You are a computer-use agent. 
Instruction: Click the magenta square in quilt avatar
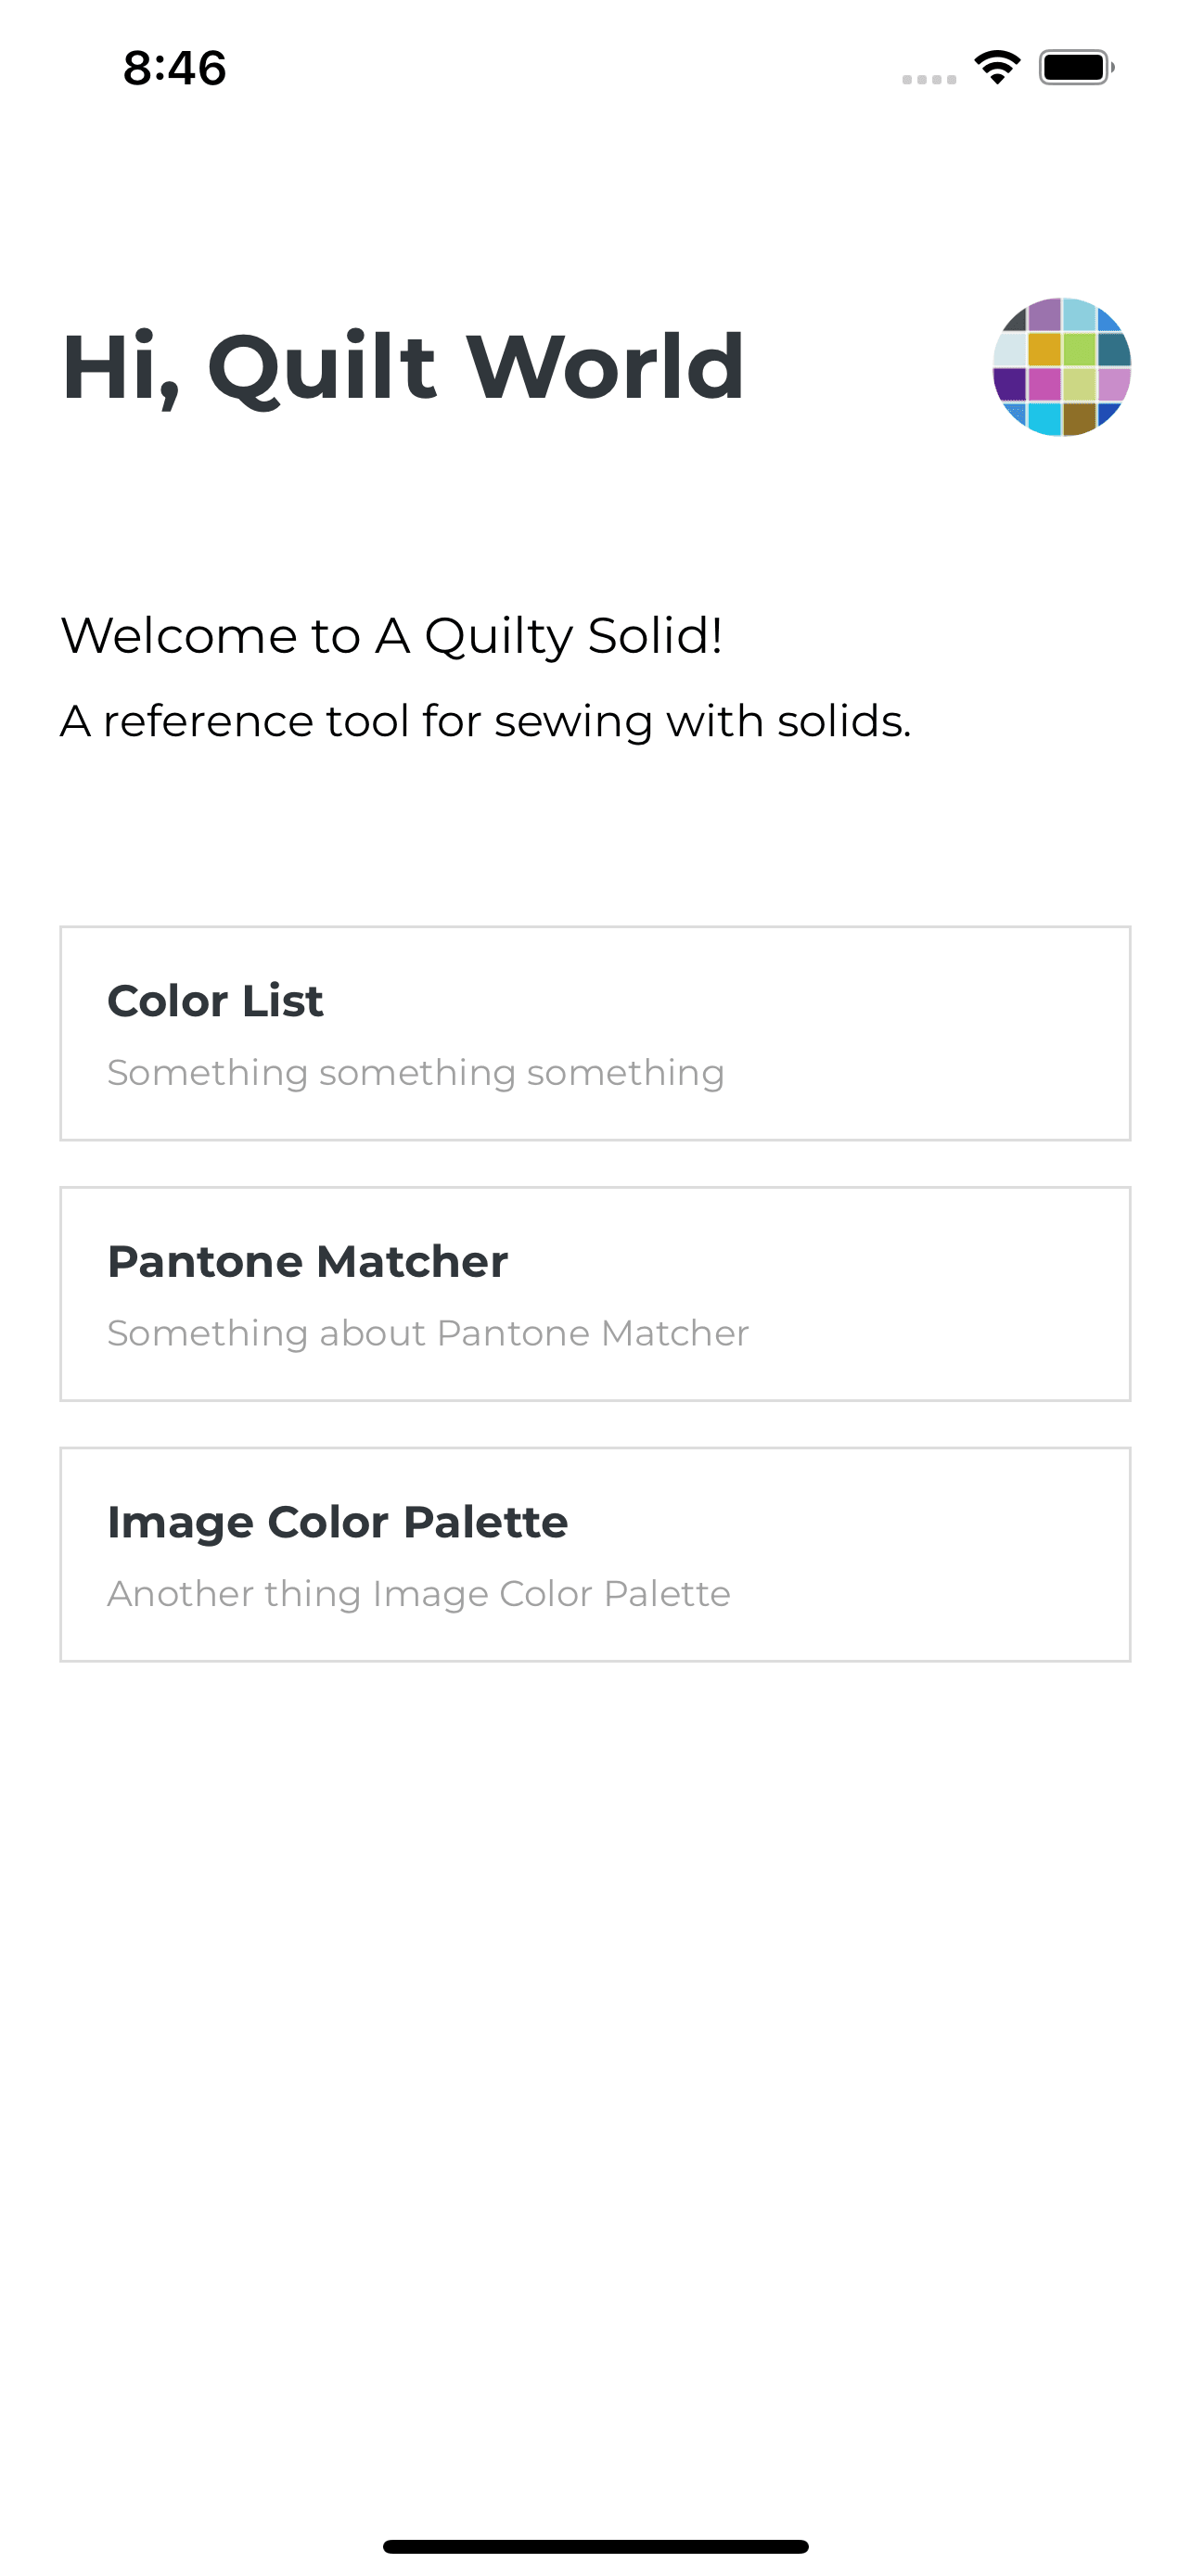[1044, 384]
